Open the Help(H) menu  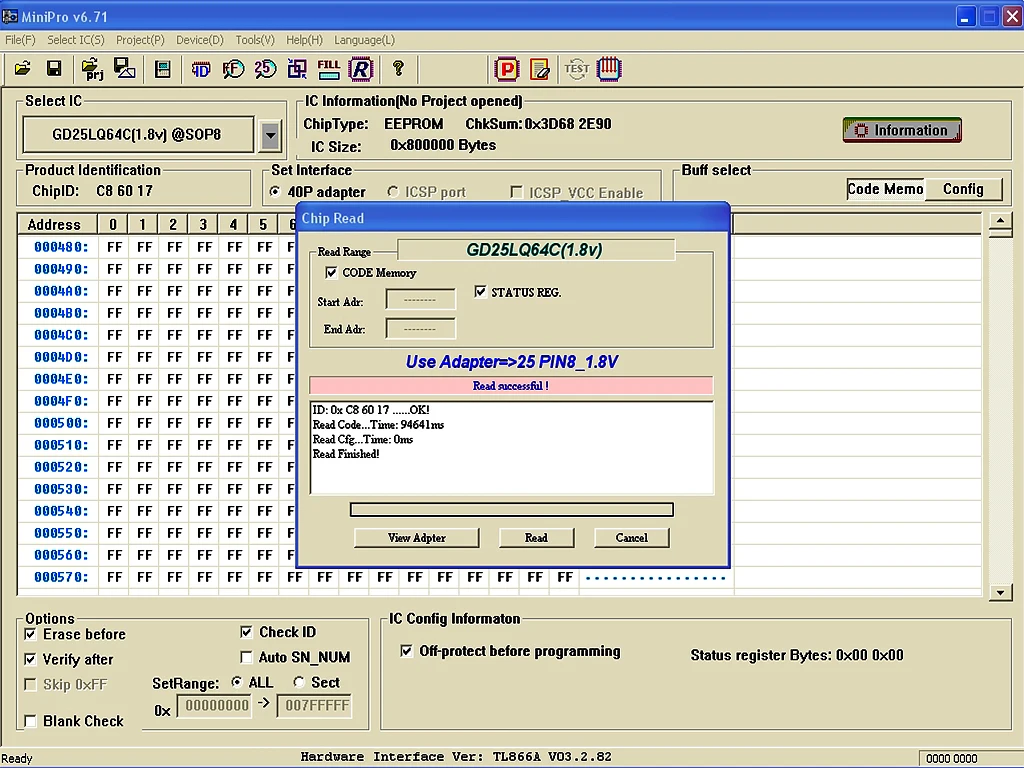(x=304, y=40)
